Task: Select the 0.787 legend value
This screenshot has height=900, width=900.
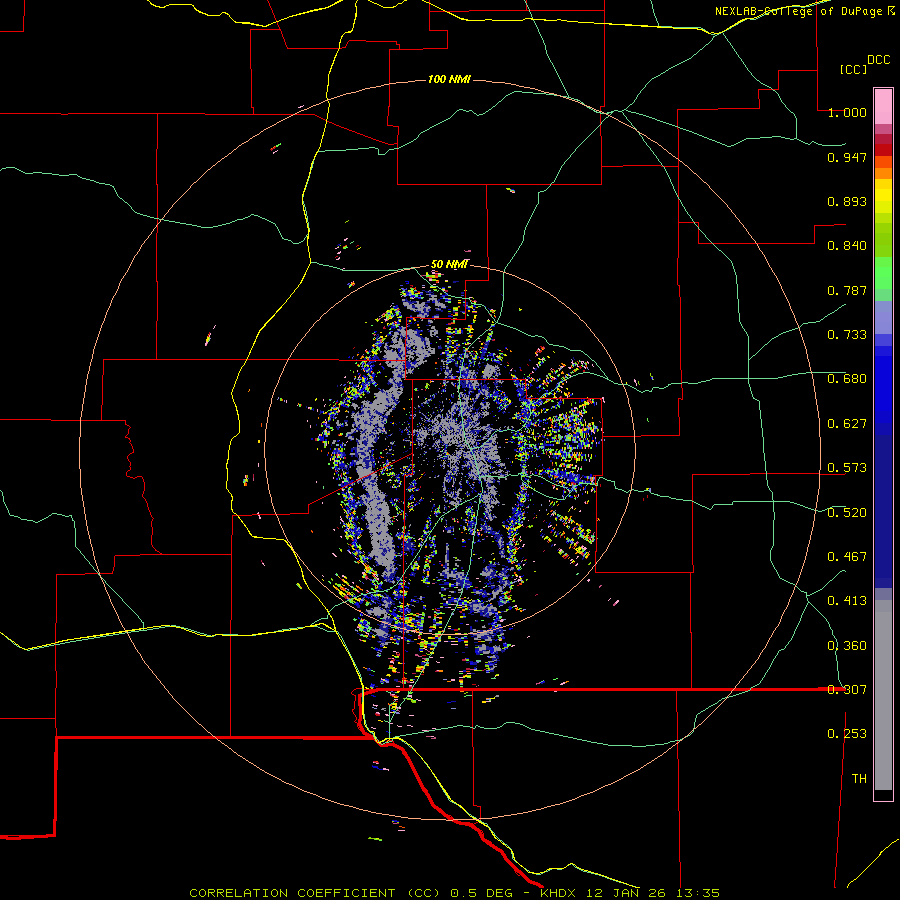Action: pyautogui.click(x=847, y=290)
